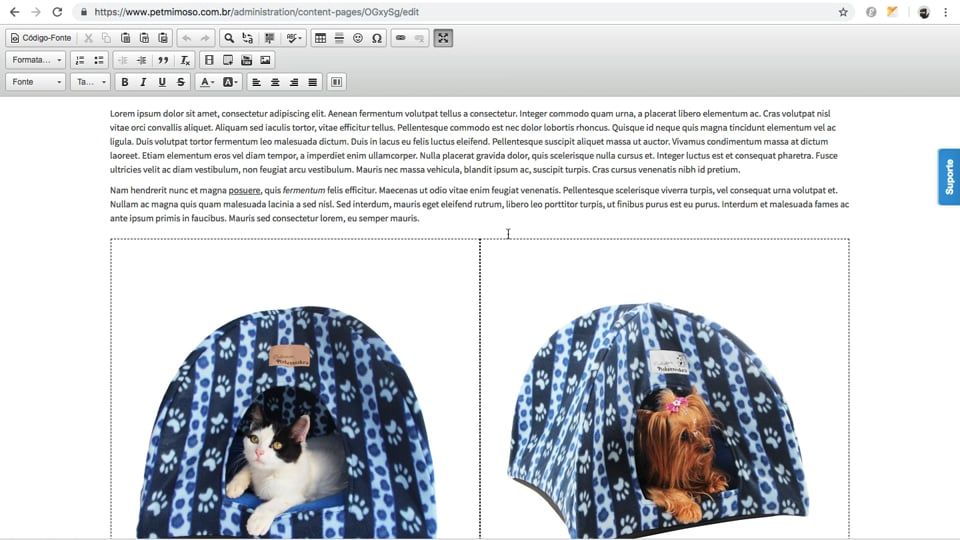The height and width of the screenshot is (540, 960).
Task: Click the insert Image icon
Action: point(265,60)
